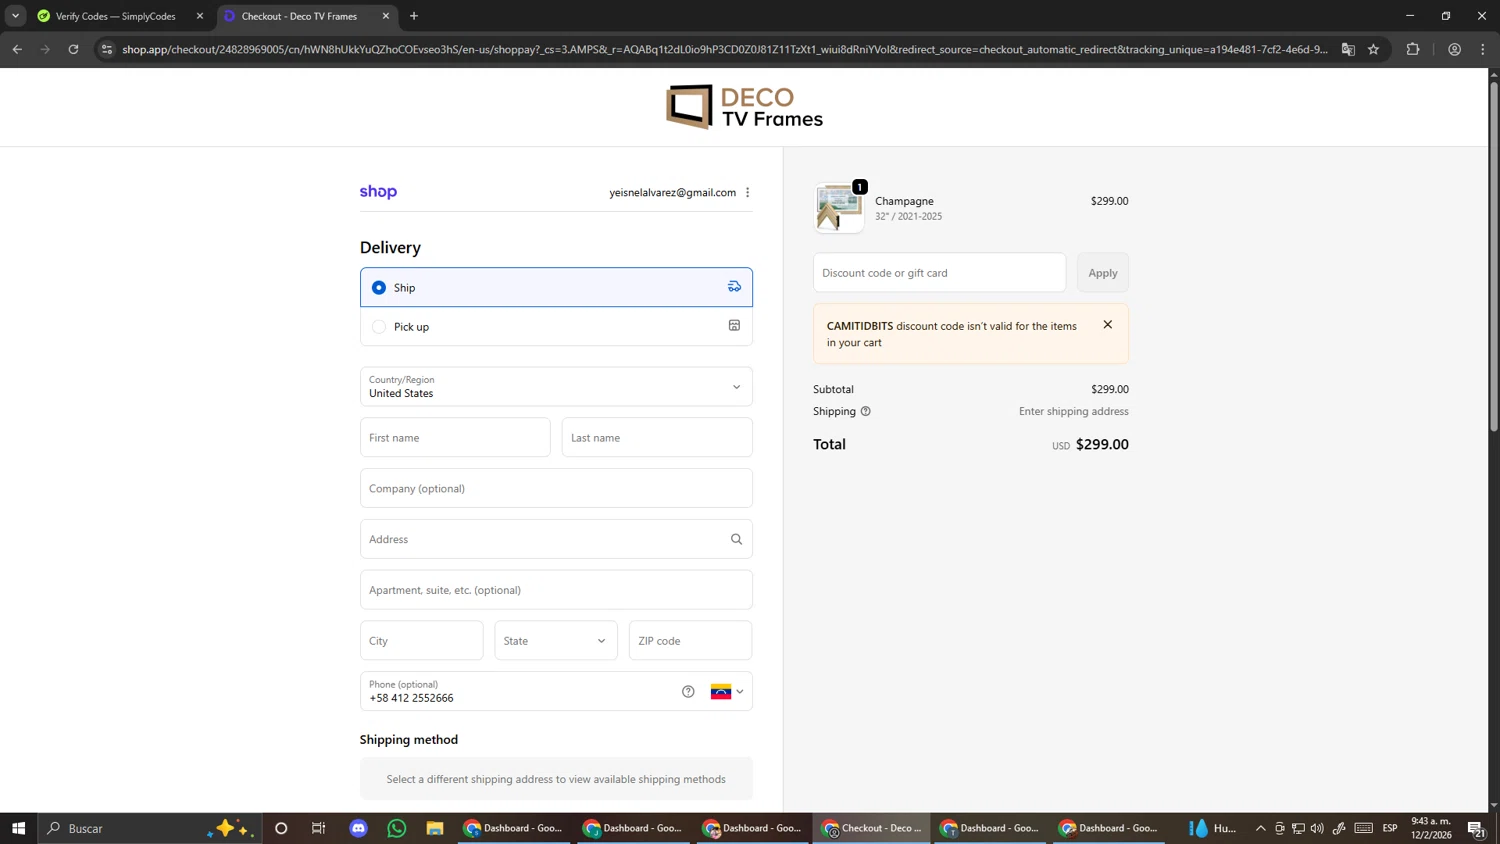
Task: Select the Ship delivery radio button
Action: click(x=379, y=287)
